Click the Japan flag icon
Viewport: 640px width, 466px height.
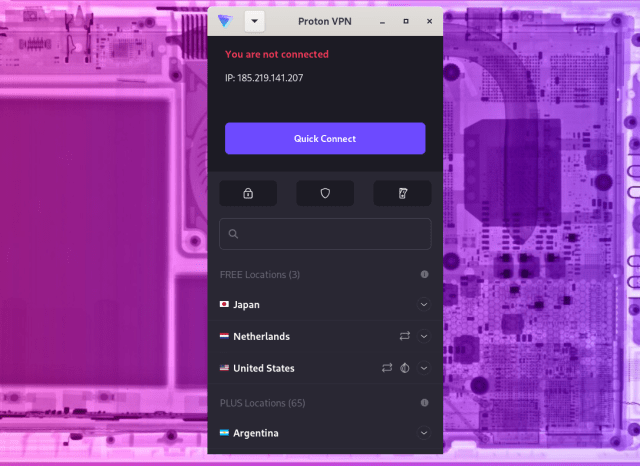click(x=224, y=304)
